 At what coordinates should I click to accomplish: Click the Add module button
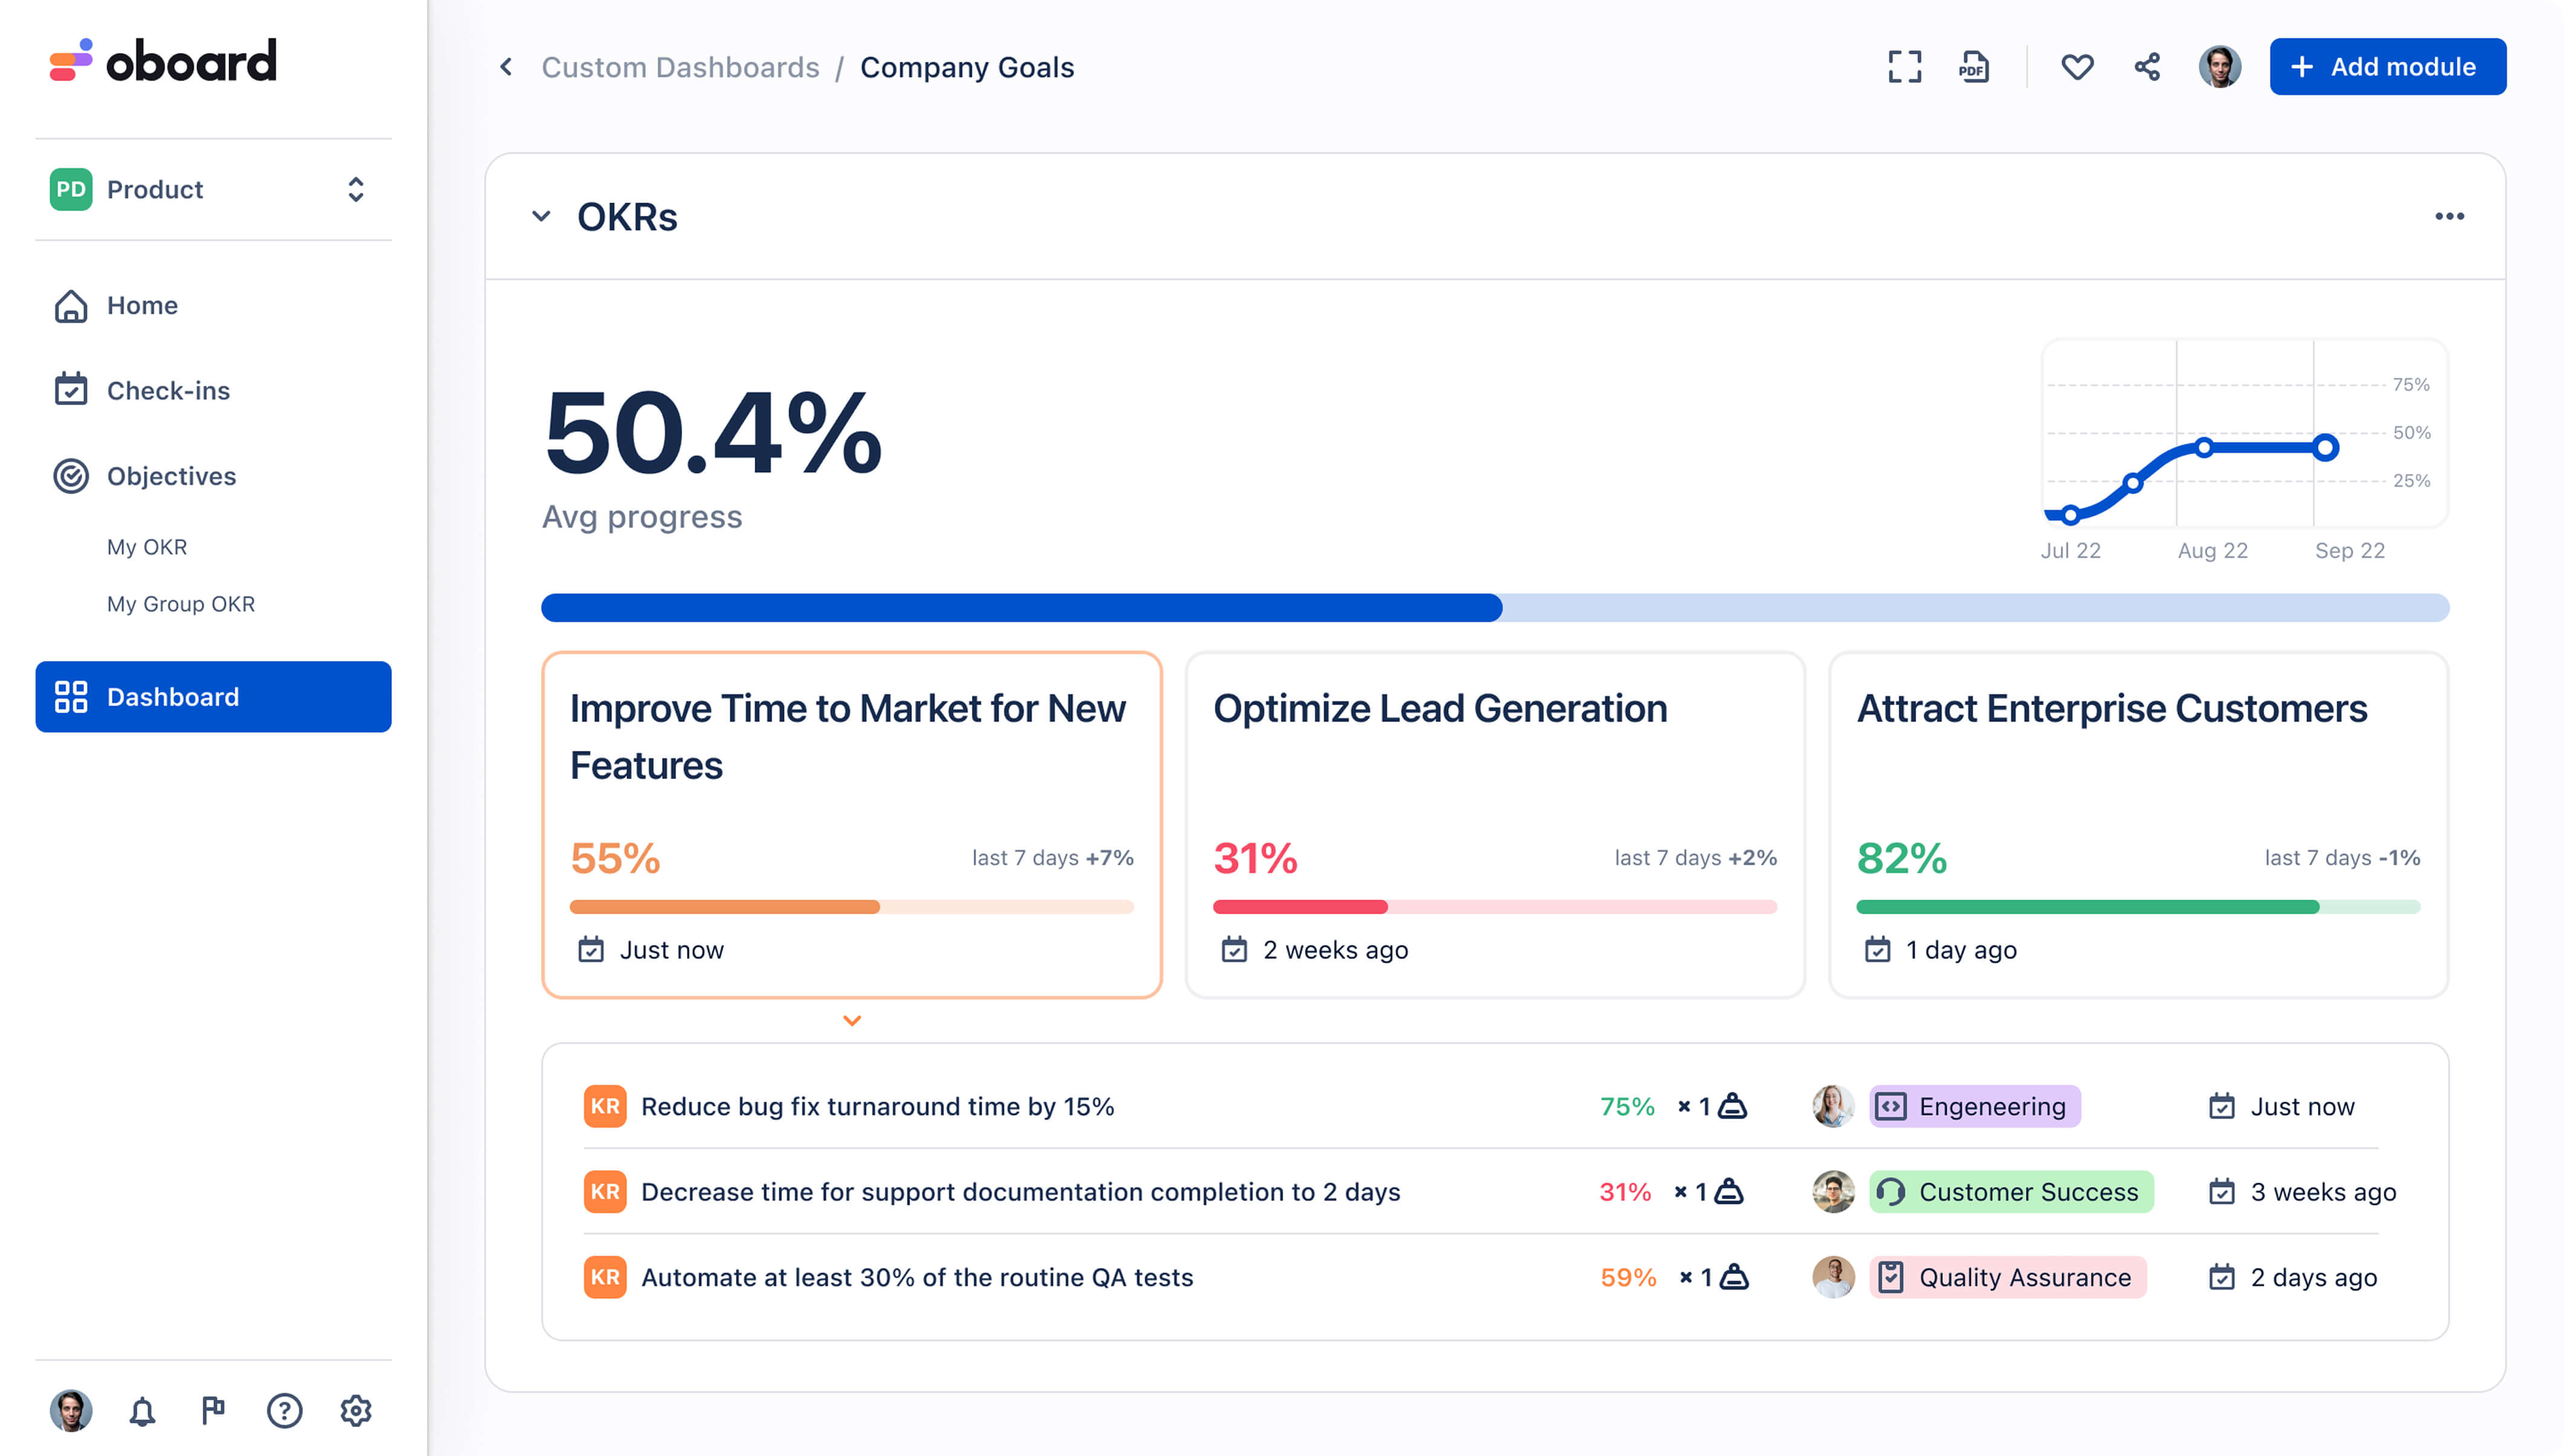coord(2387,67)
